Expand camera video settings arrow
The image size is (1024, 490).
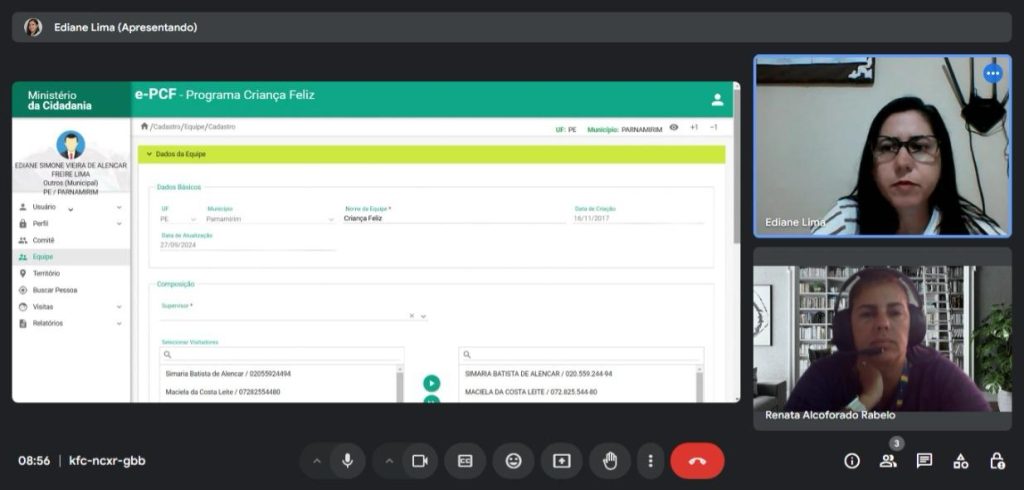390,461
